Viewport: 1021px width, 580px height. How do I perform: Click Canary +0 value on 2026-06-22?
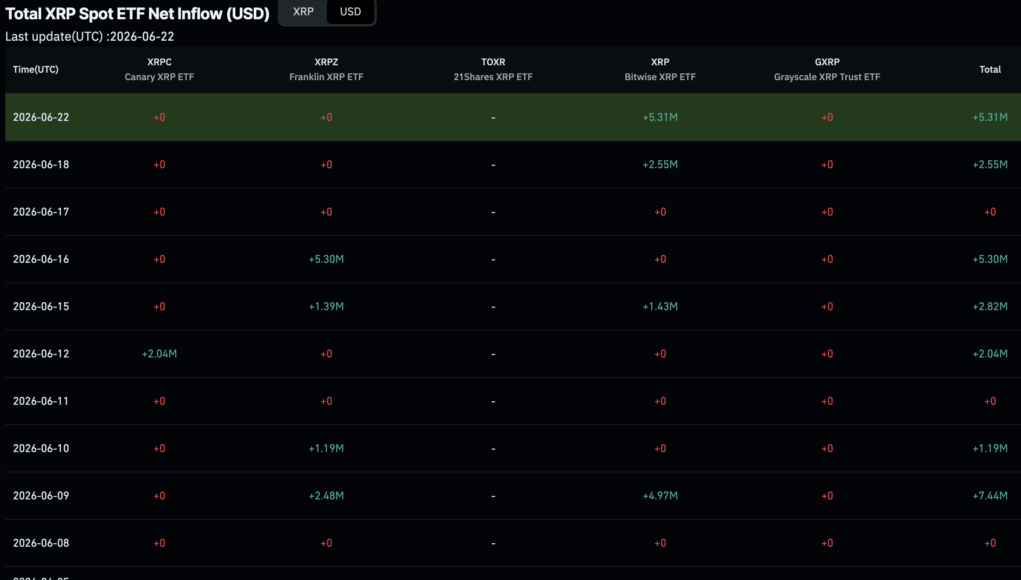[x=160, y=117]
